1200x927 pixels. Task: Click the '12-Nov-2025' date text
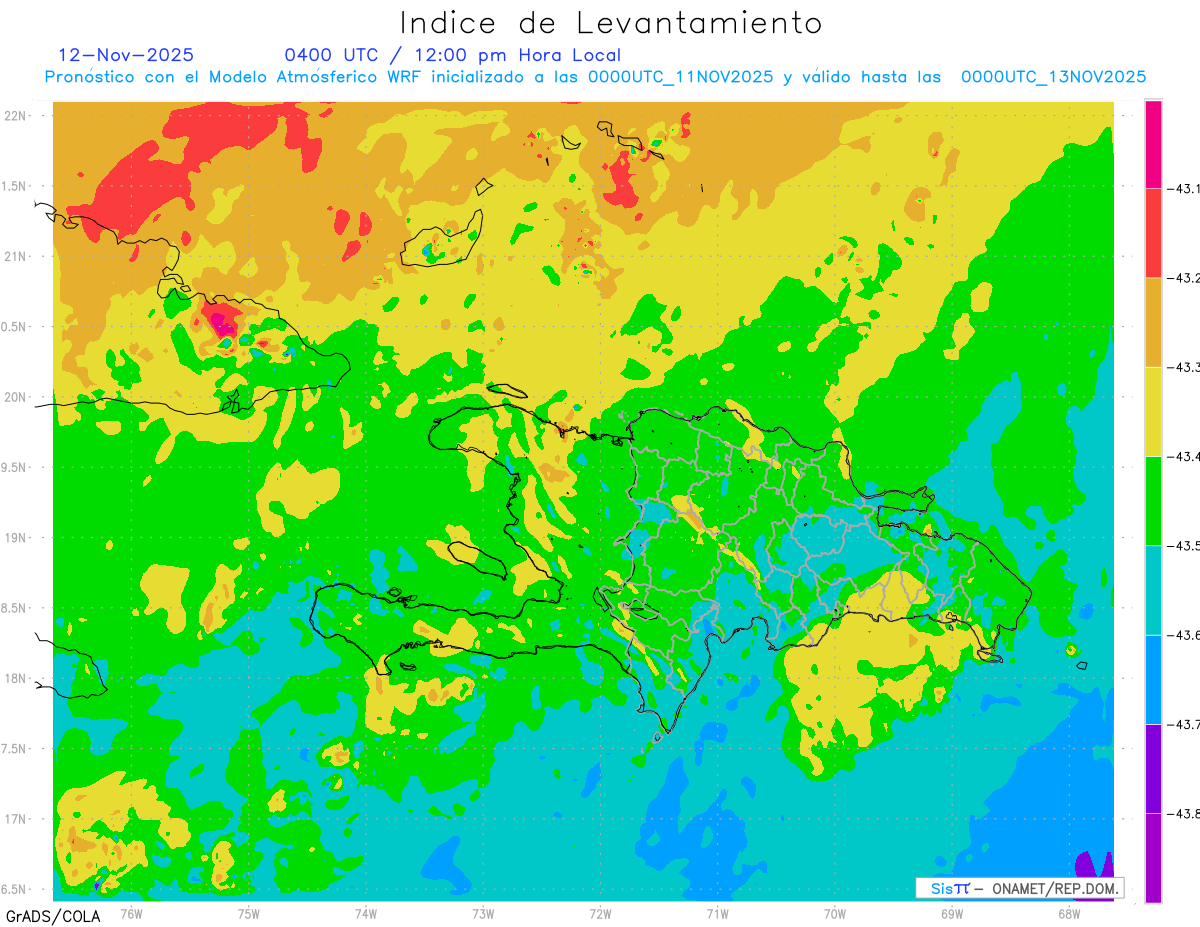[x=126, y=55]
